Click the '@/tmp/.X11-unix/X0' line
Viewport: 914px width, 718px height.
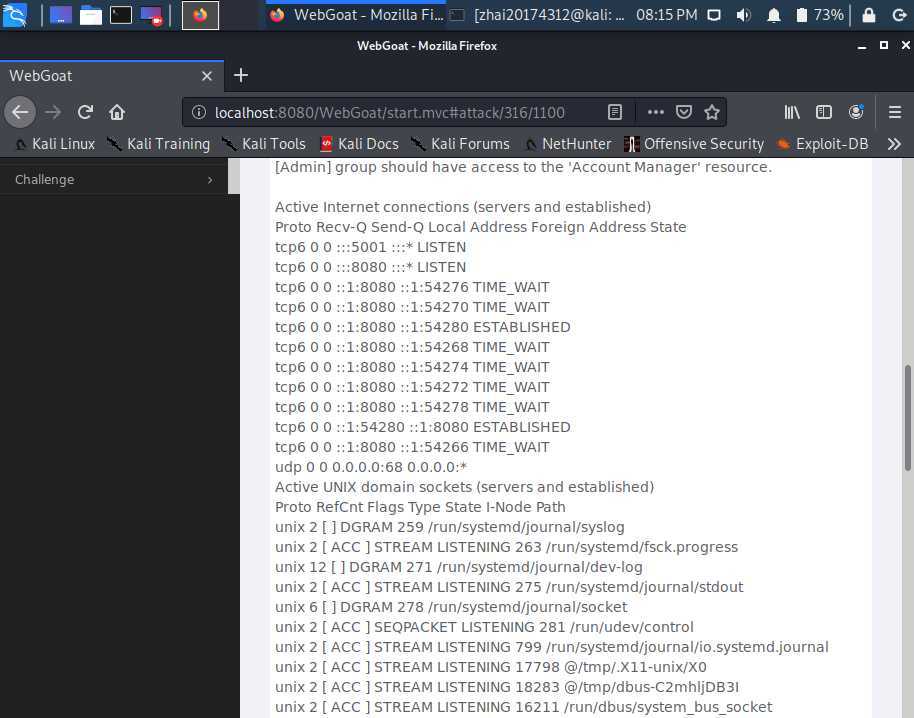pos(490,667)
